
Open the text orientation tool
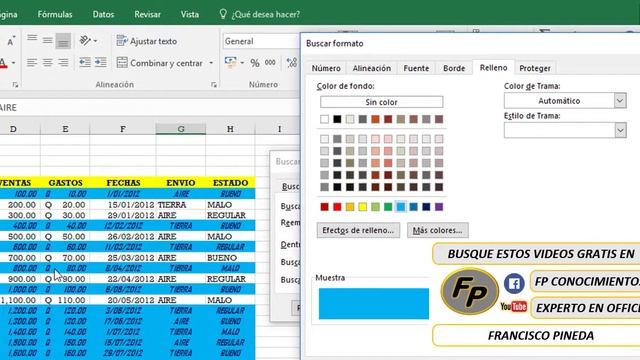tap(85, 40)
